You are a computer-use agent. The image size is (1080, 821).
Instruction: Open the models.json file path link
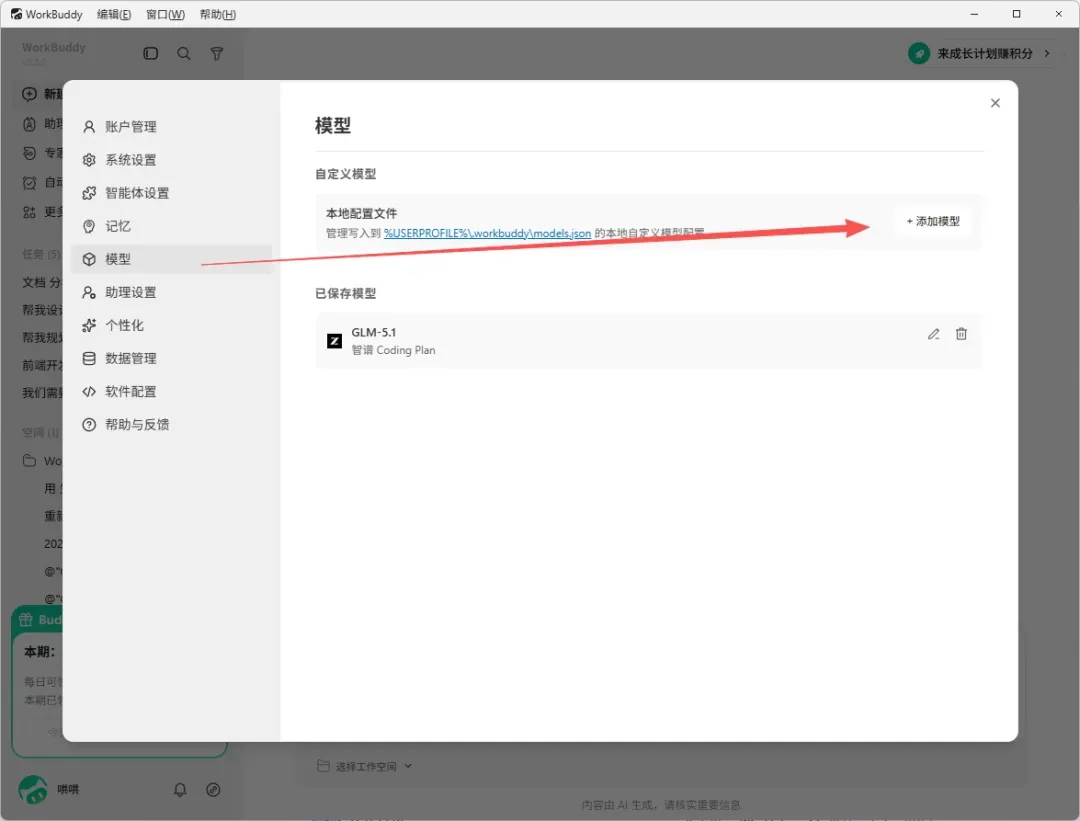pyautogui.click(x=487, y=233)
